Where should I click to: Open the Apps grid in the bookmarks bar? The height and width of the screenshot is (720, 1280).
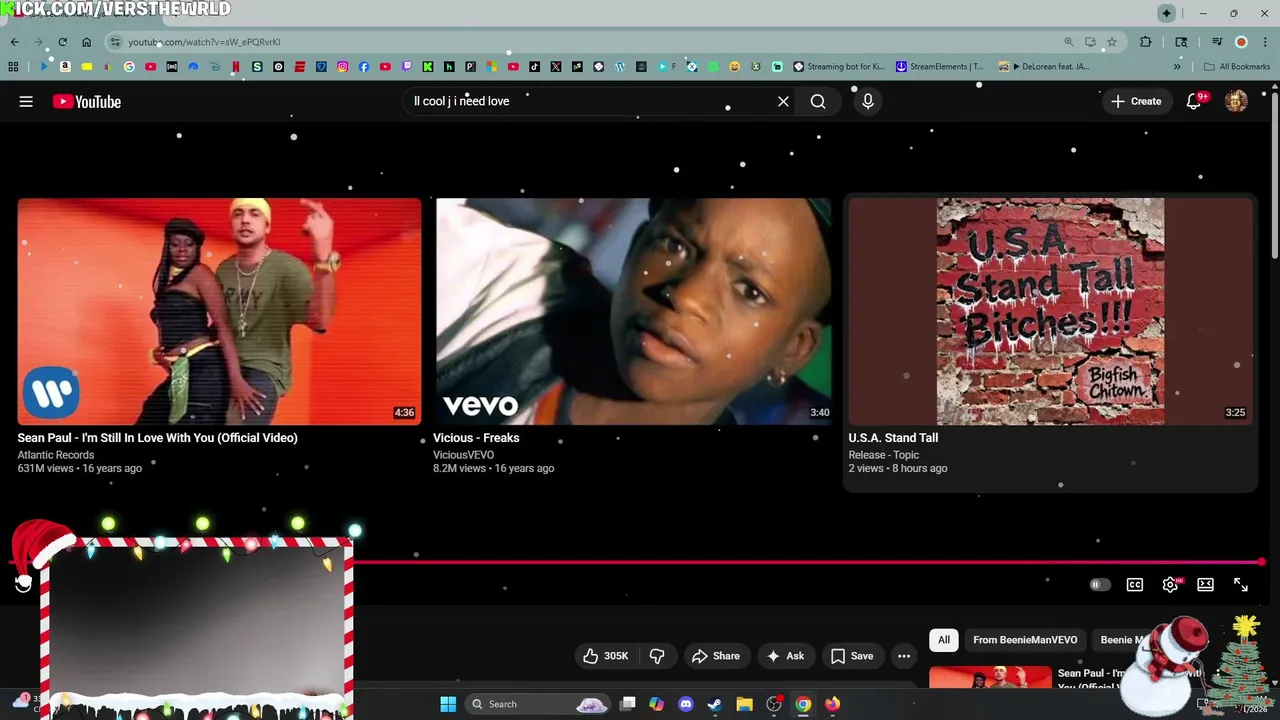pos(13,67)
